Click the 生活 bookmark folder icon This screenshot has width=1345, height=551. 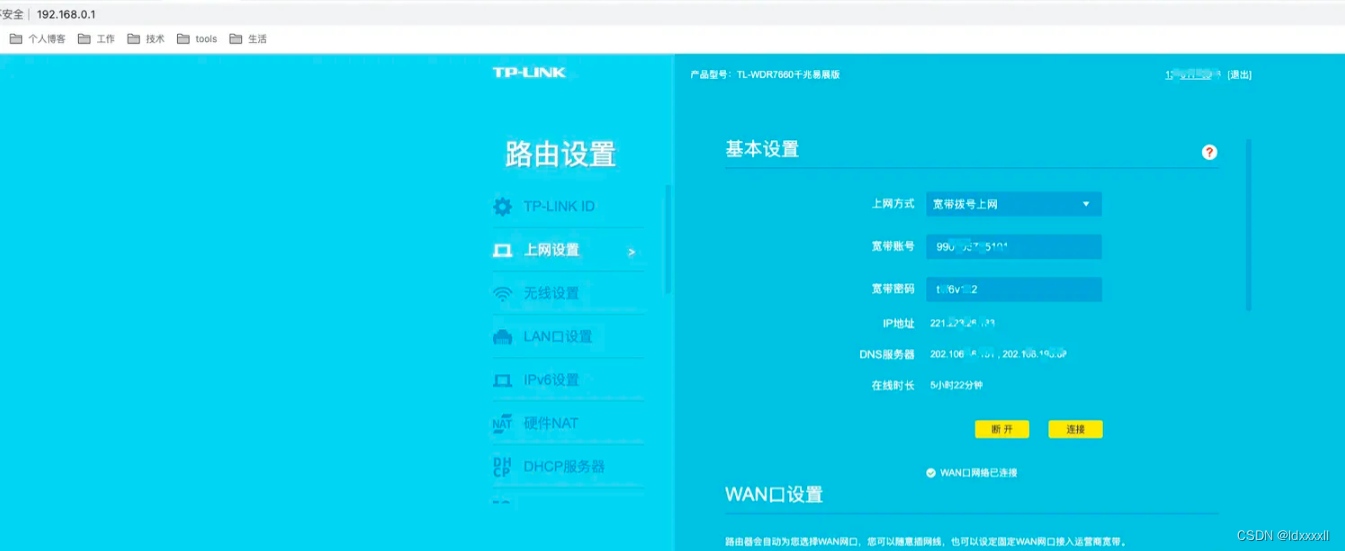236,39
